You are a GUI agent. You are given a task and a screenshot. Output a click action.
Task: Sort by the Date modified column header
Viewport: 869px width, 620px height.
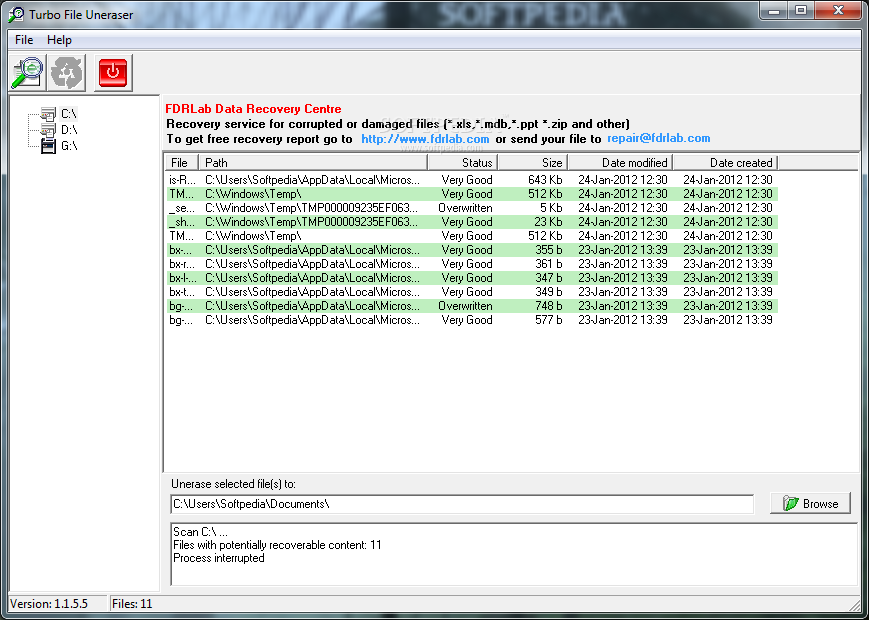tap(620, 162)
